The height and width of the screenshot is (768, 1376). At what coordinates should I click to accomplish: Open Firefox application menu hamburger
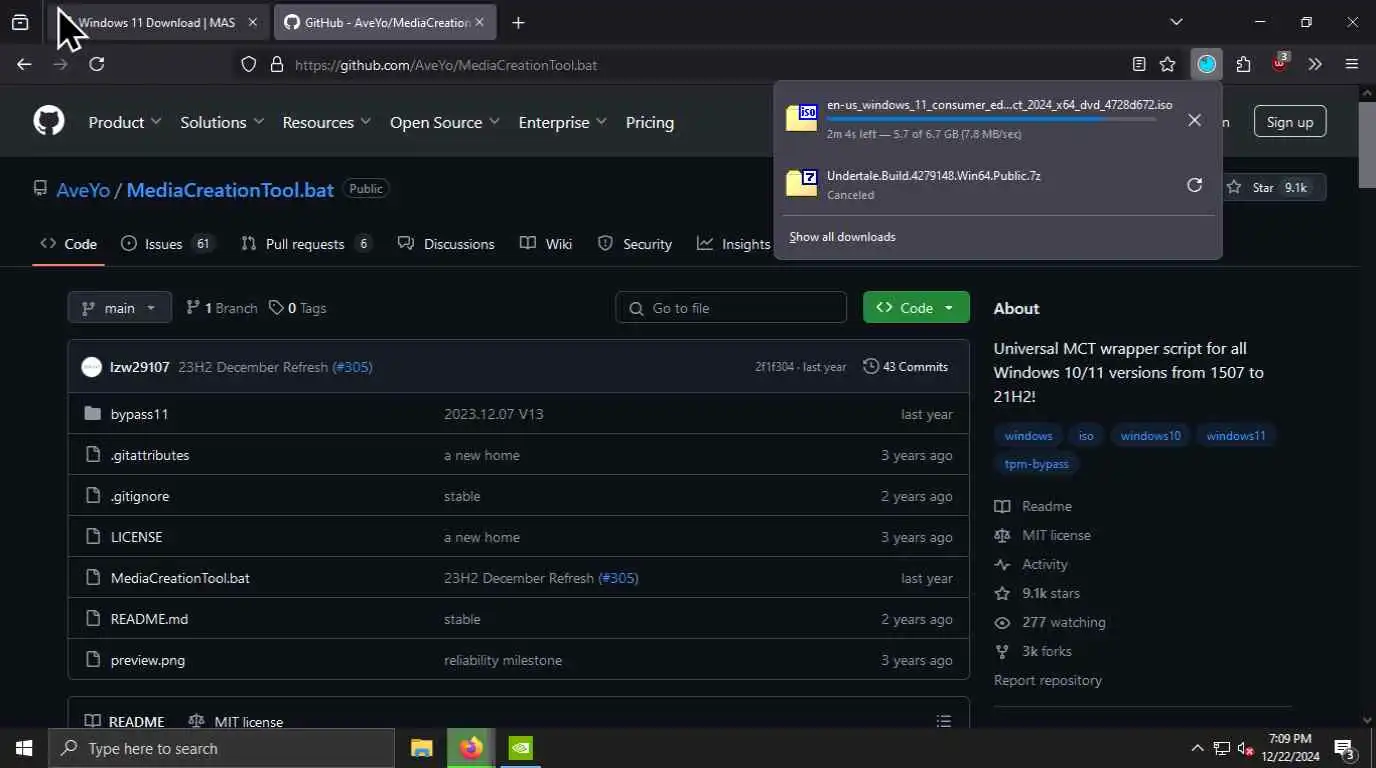point(1352,64)
